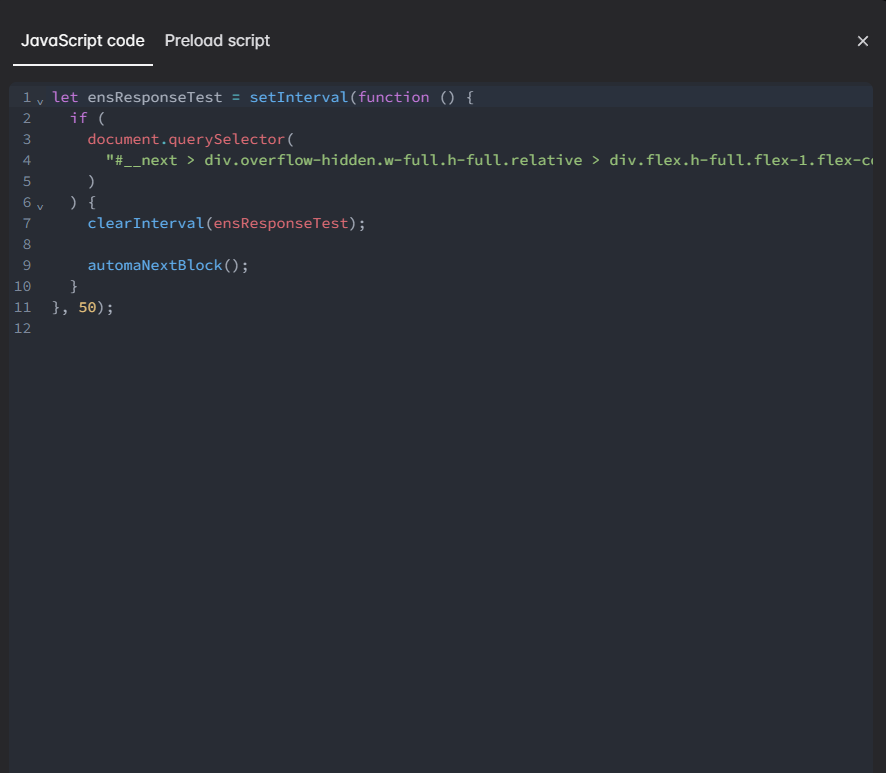Click line number 9 in the gutter
This screenshot has height=773, width=886.
[x=26, y=265]
